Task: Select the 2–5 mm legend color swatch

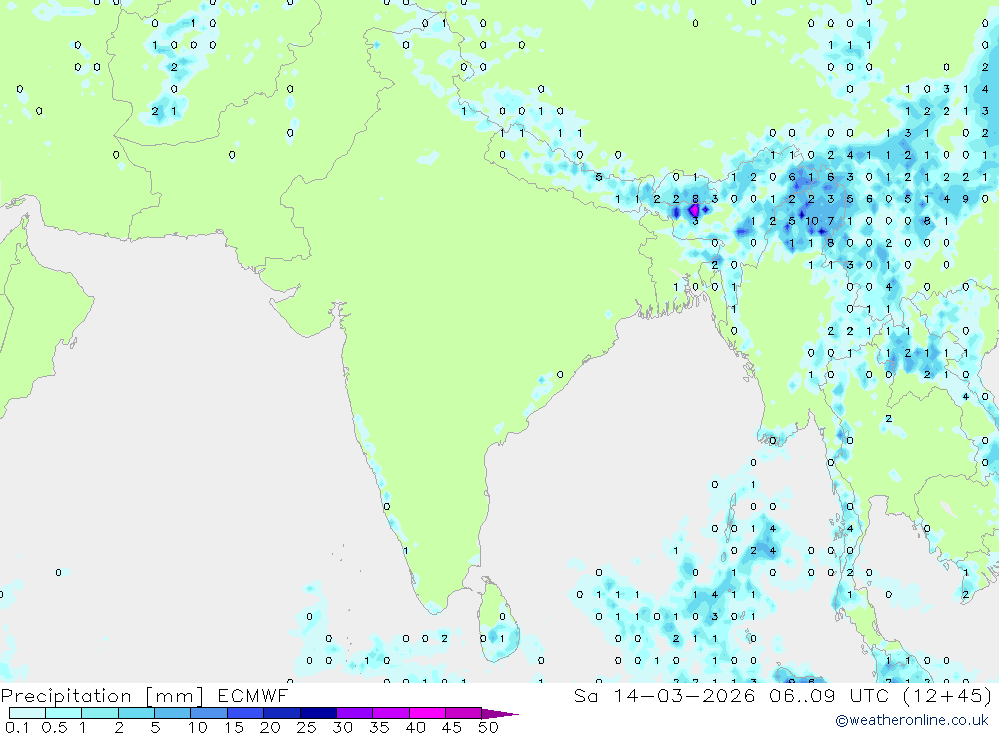Action: (x=136, y=713)
